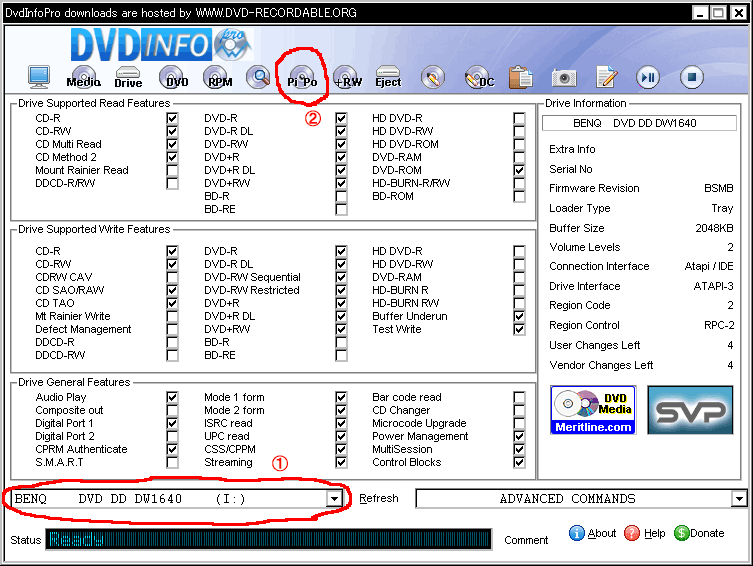Click the blue About info icon
The image size is (753, 566).
[577, 533]
